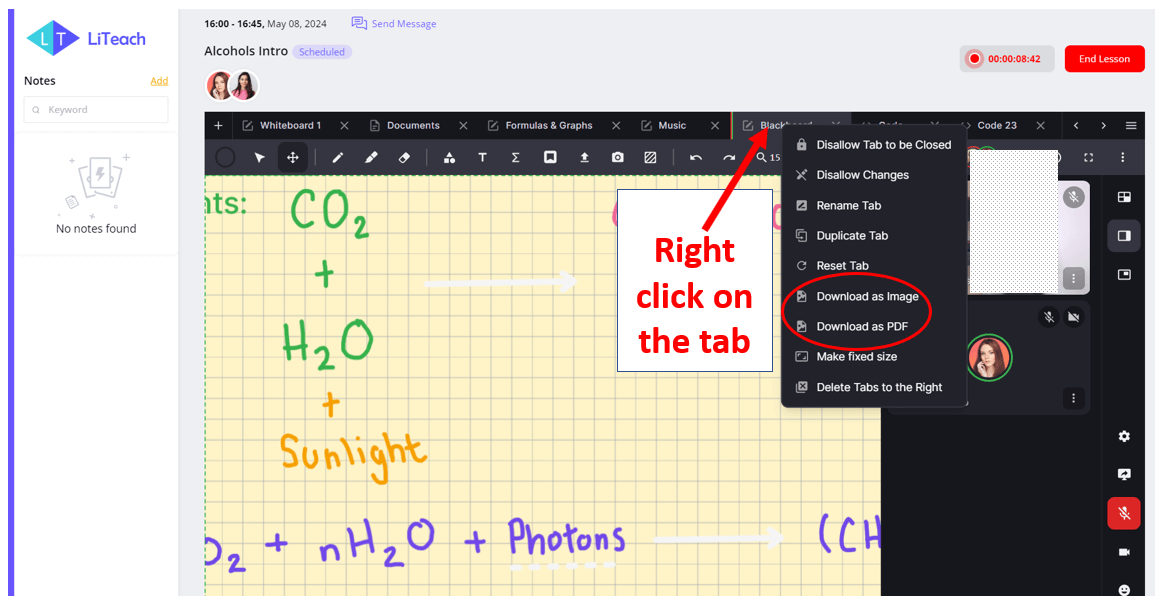
Task: Choose the highlighter marker tool
Action: pos(371,157)
